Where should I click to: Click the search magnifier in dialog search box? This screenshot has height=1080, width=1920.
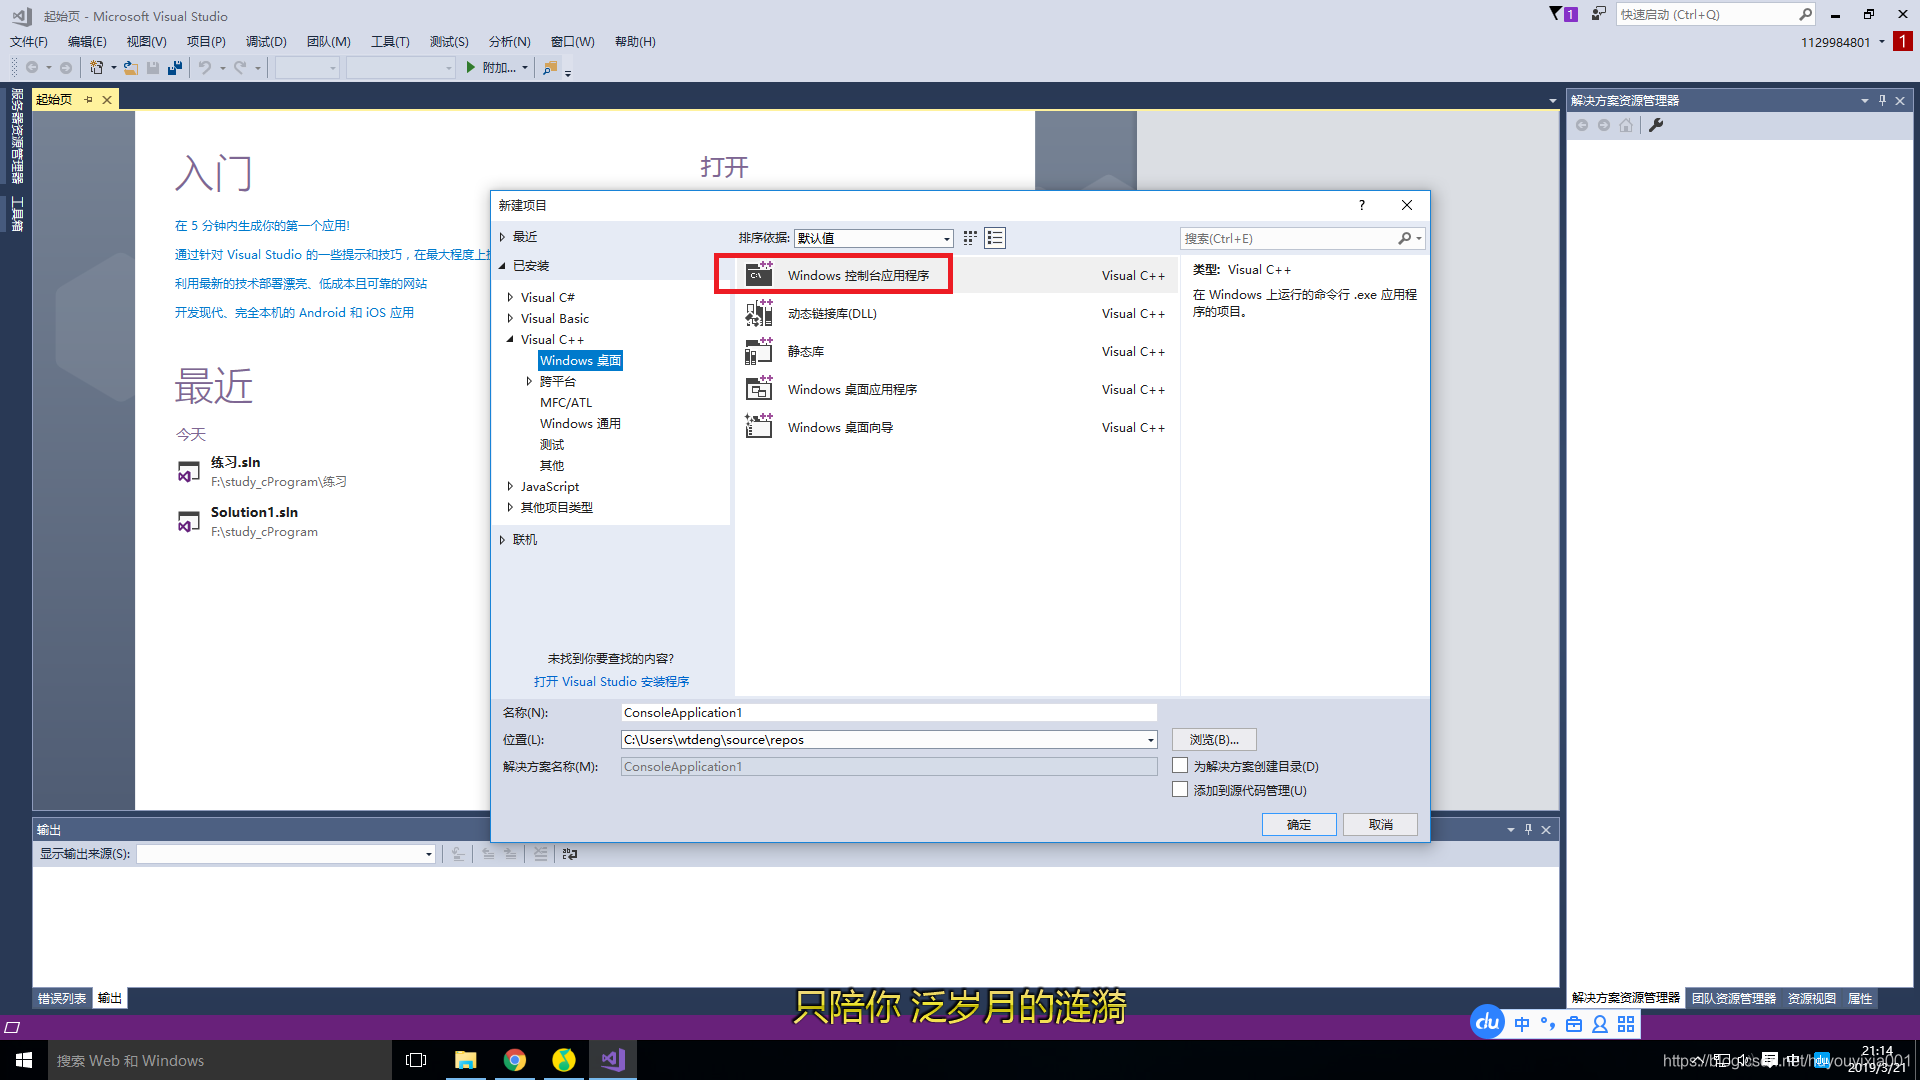tap(1405, 238)
